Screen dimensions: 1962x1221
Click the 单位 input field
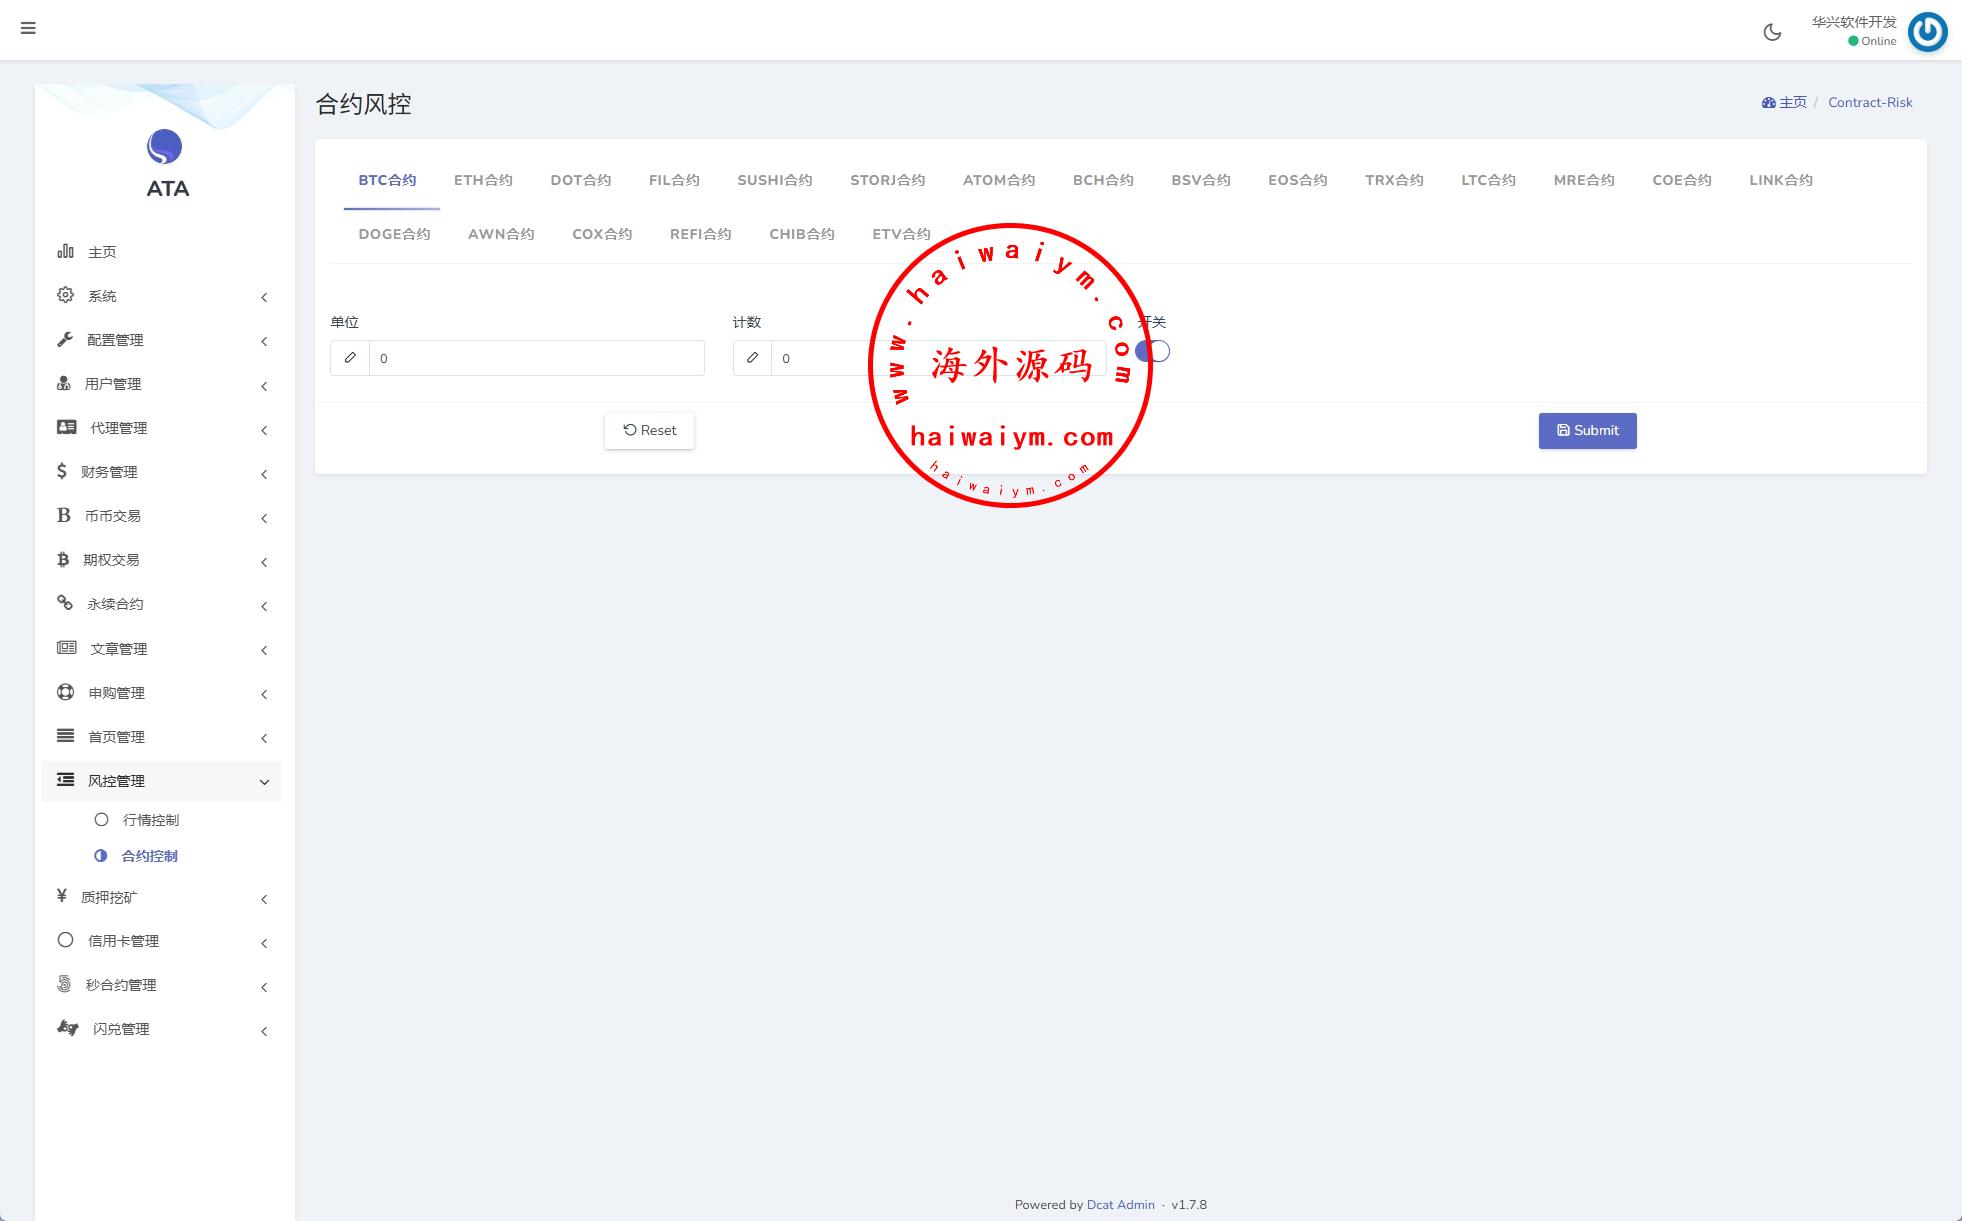[x=536, y=358]
